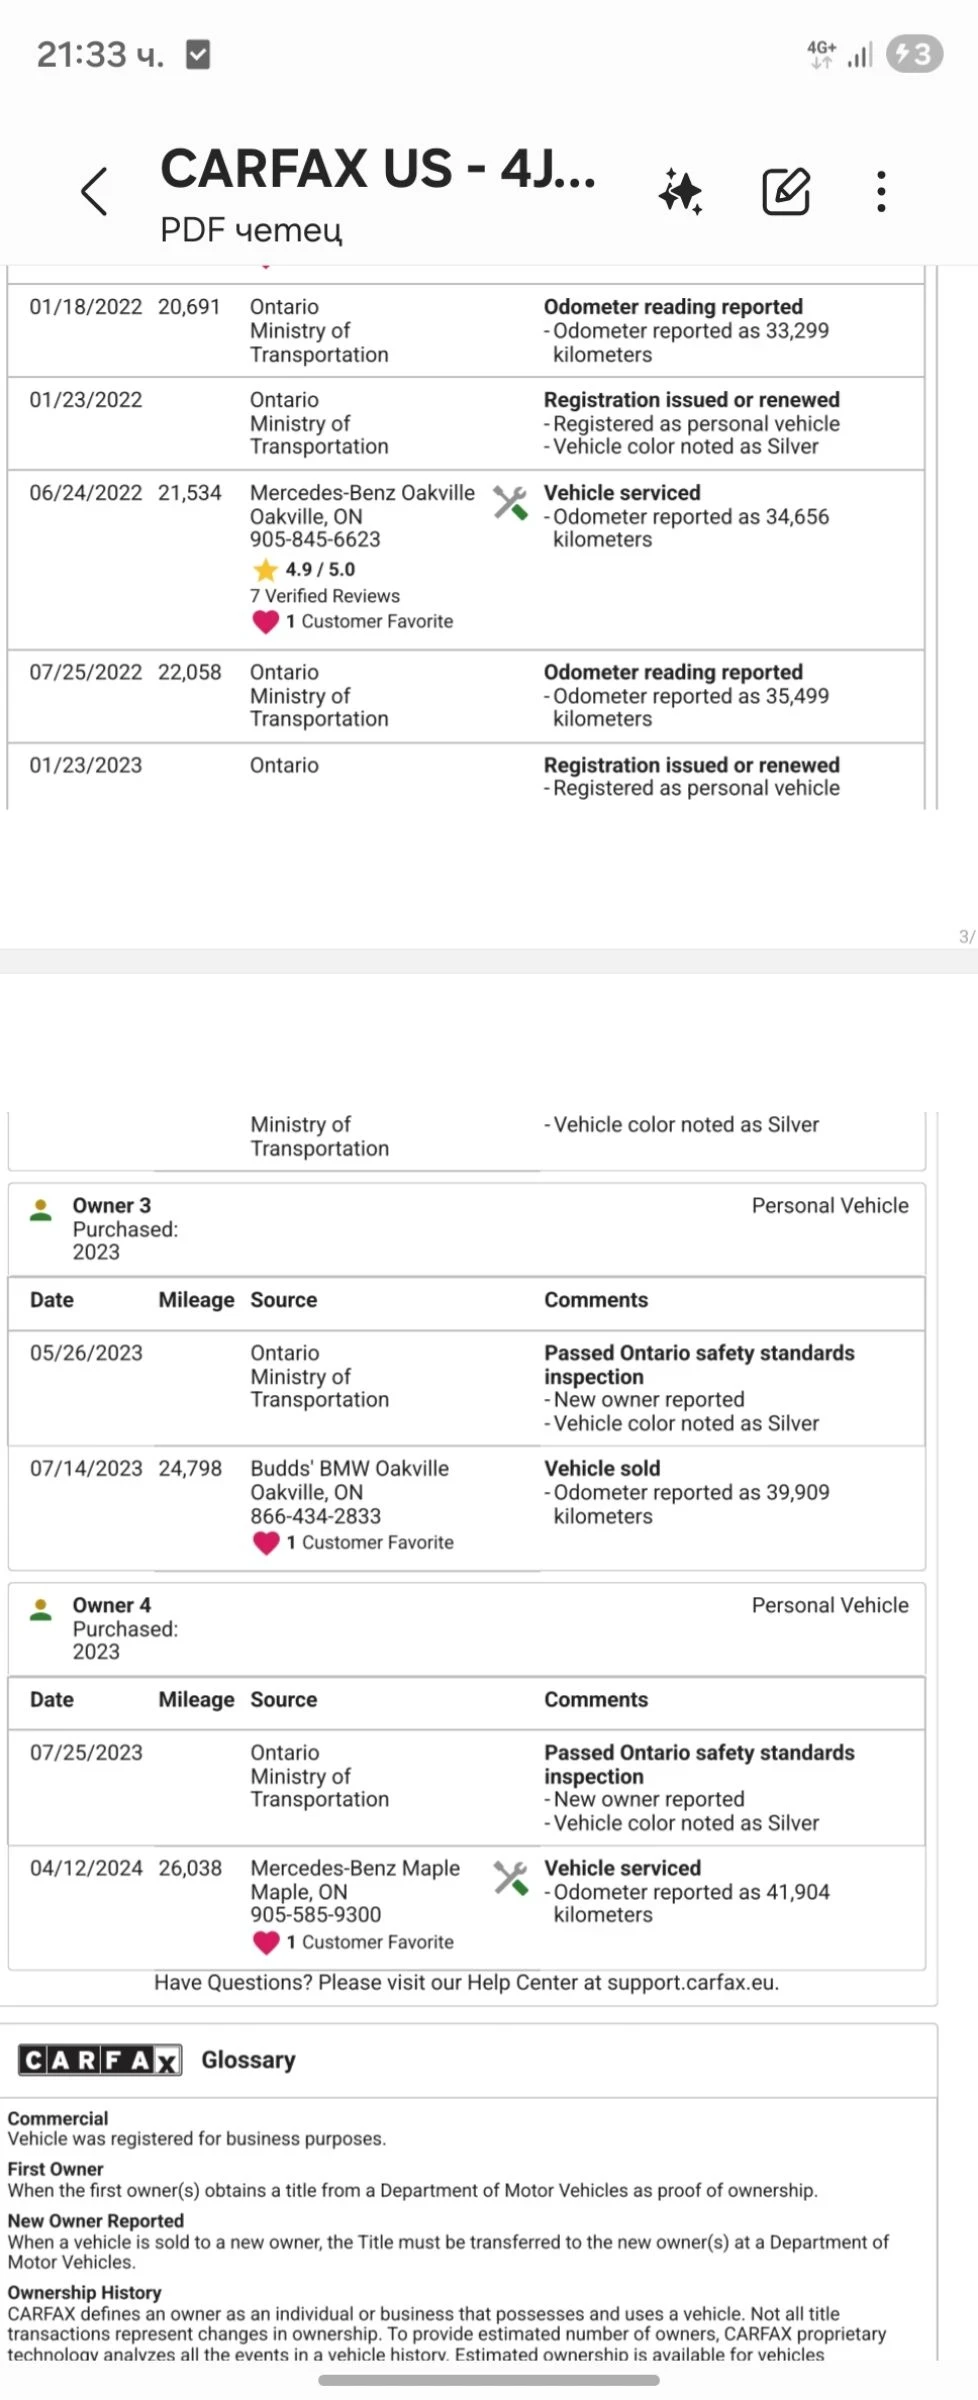Image resolution: width=978 pixels, height=2400 pixels.
Task: Open the three-dot more options menu
Action: (881, 191)
